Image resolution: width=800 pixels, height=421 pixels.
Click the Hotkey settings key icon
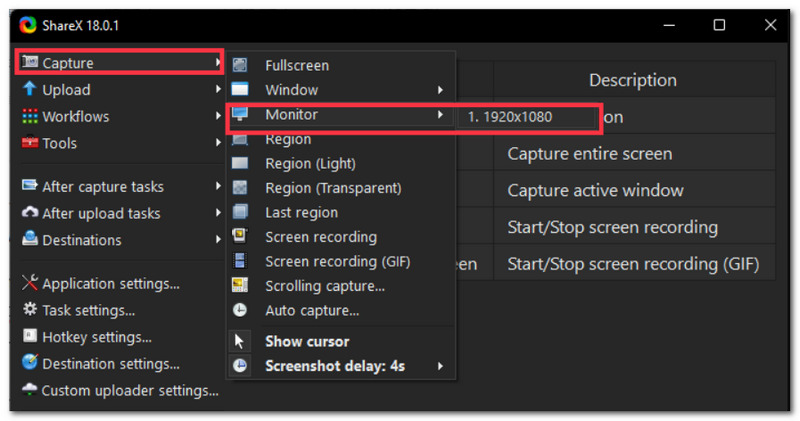[30, 336]
